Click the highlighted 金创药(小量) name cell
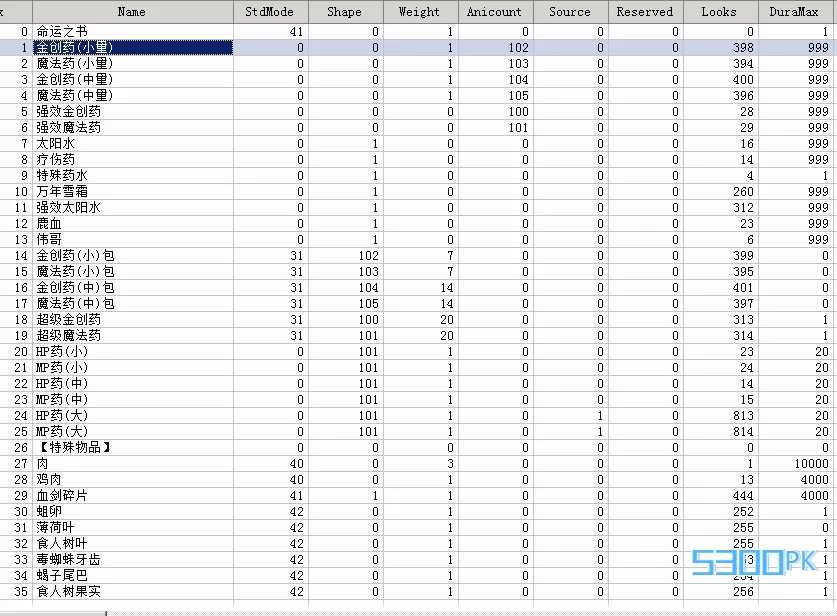Screen dimensions: 837x616 tap(133, 48)
